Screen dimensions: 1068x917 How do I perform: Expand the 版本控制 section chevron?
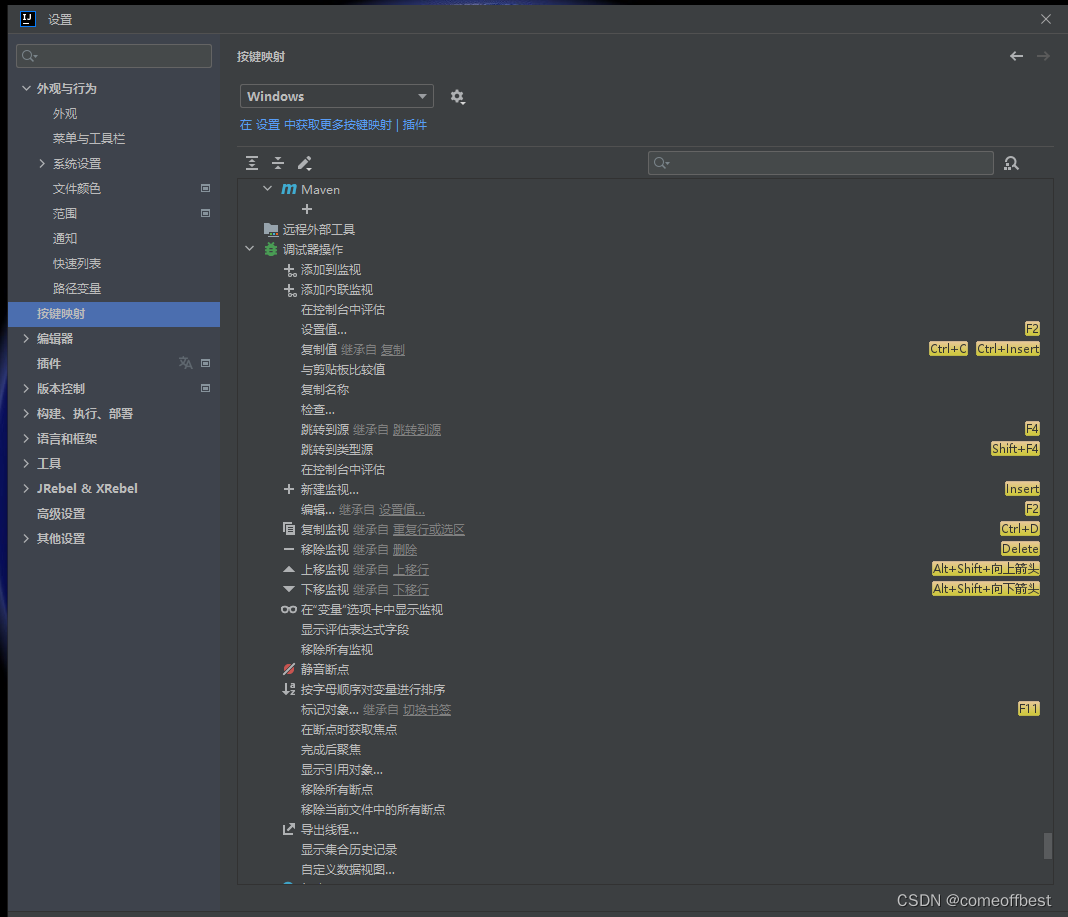pos(26,388)
